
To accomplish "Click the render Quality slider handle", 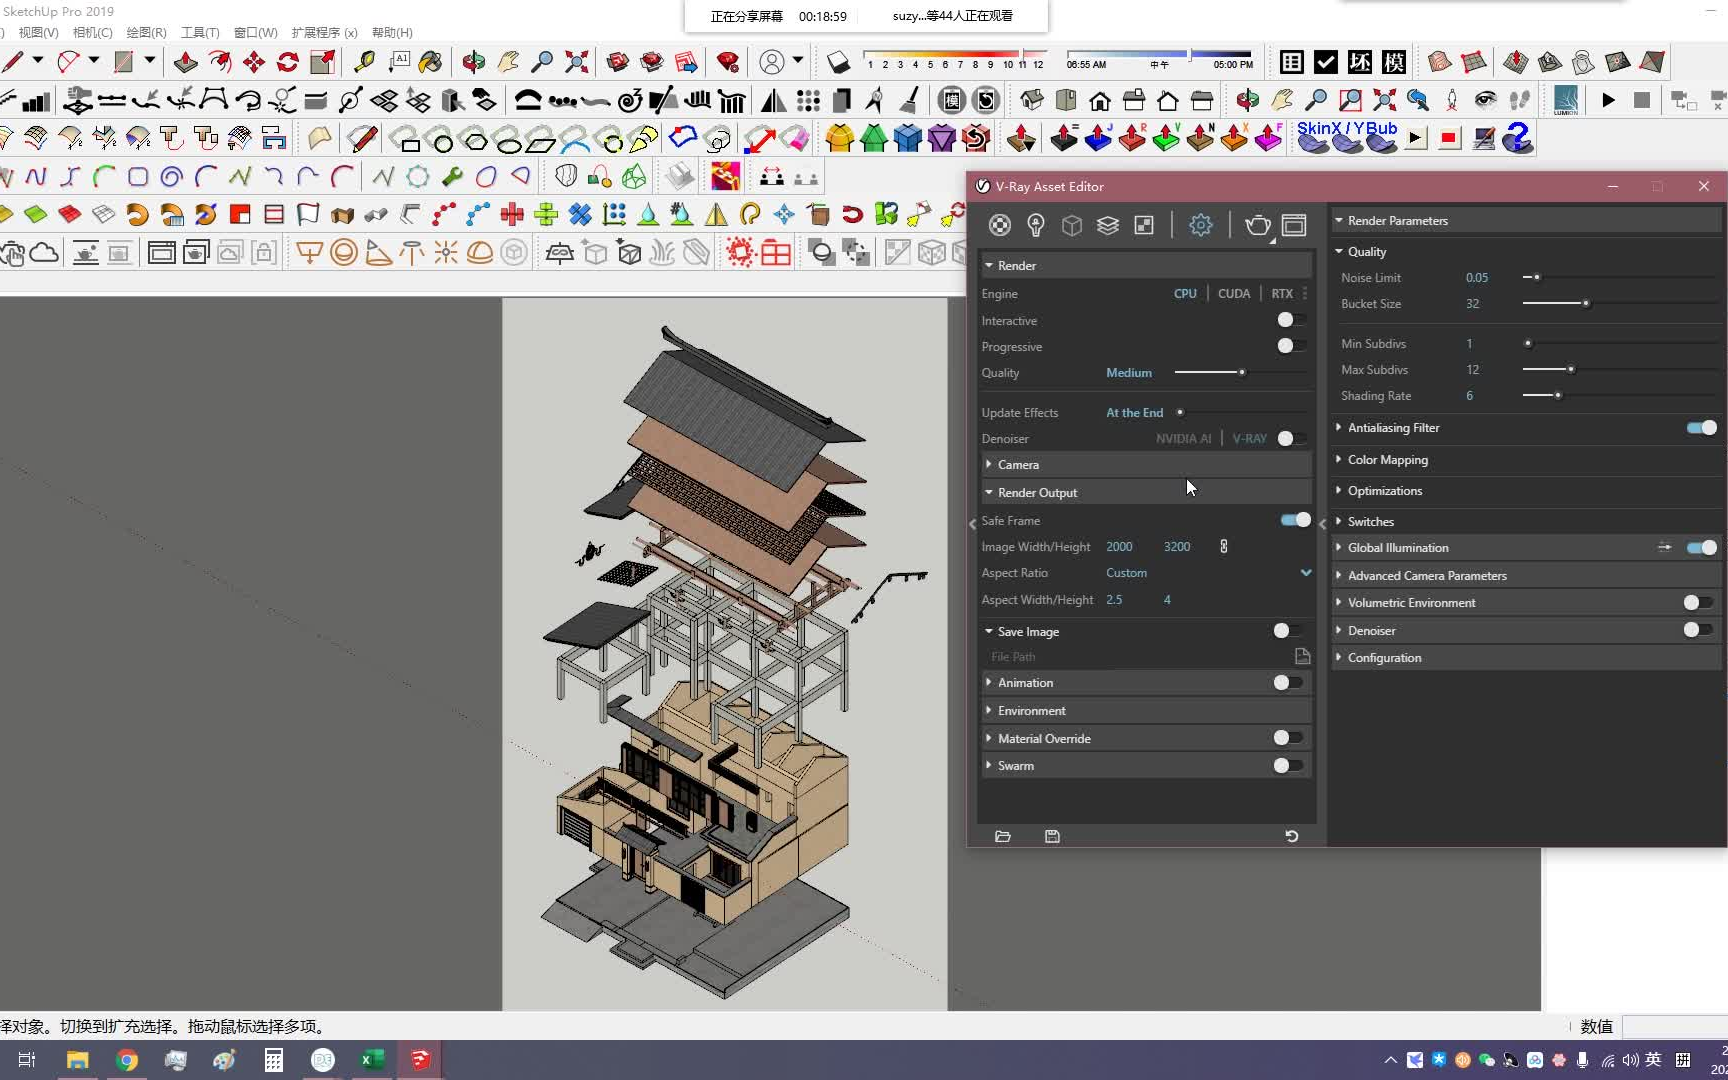I will point(1242,373).
